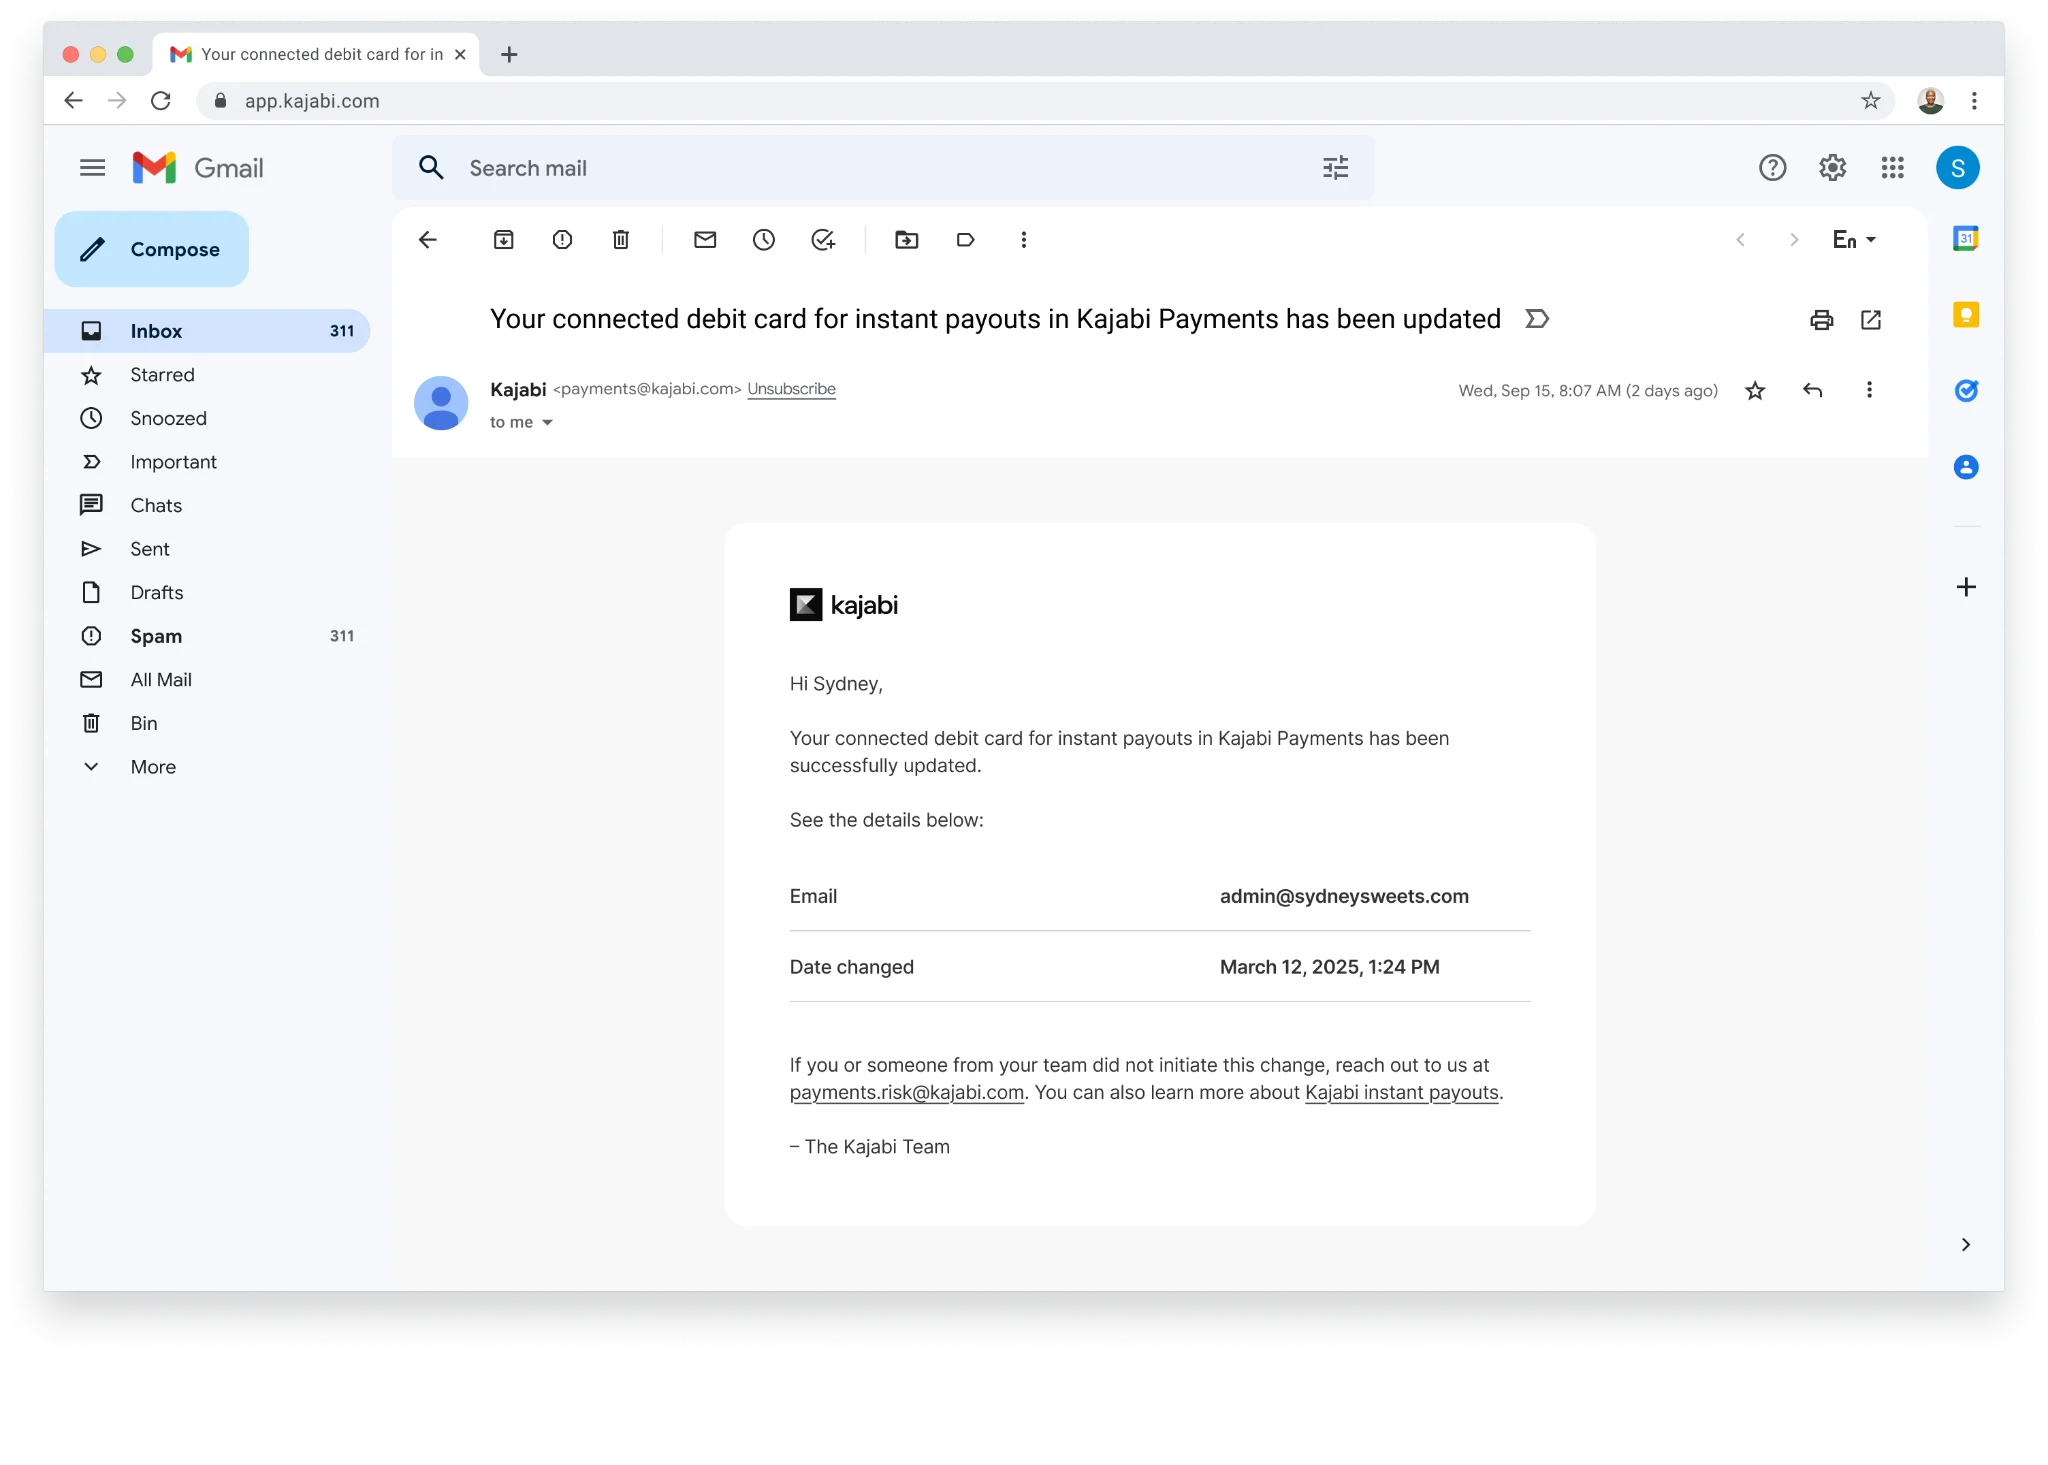Go to the newer email arrow
The image size is (2048, 1465).
click(1741, 240)
